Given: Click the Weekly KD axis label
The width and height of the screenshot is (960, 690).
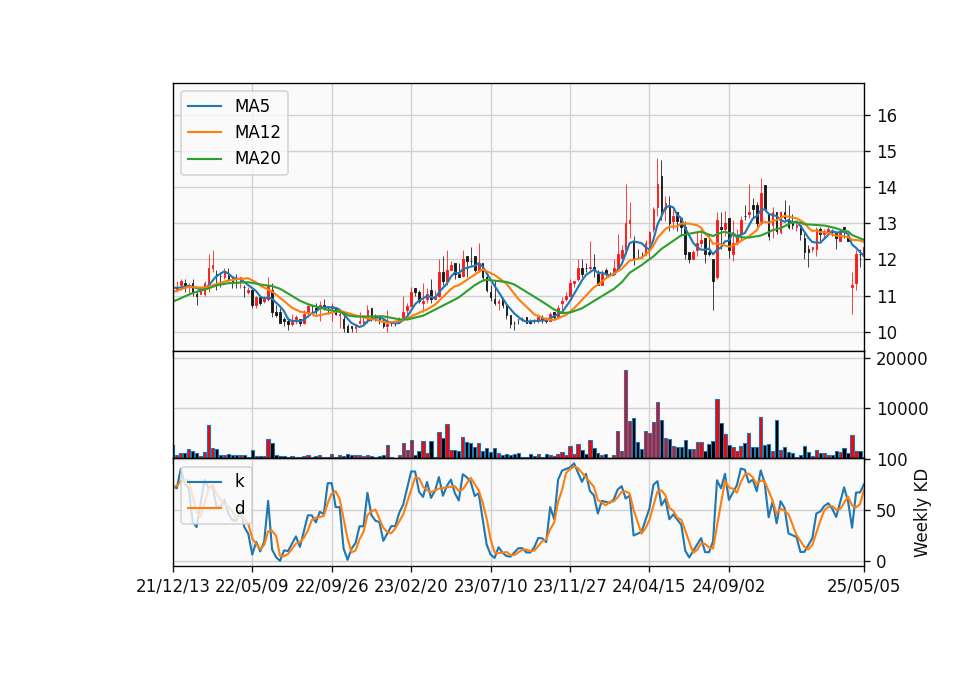Looking at the screenshot, I should (921, 514).
